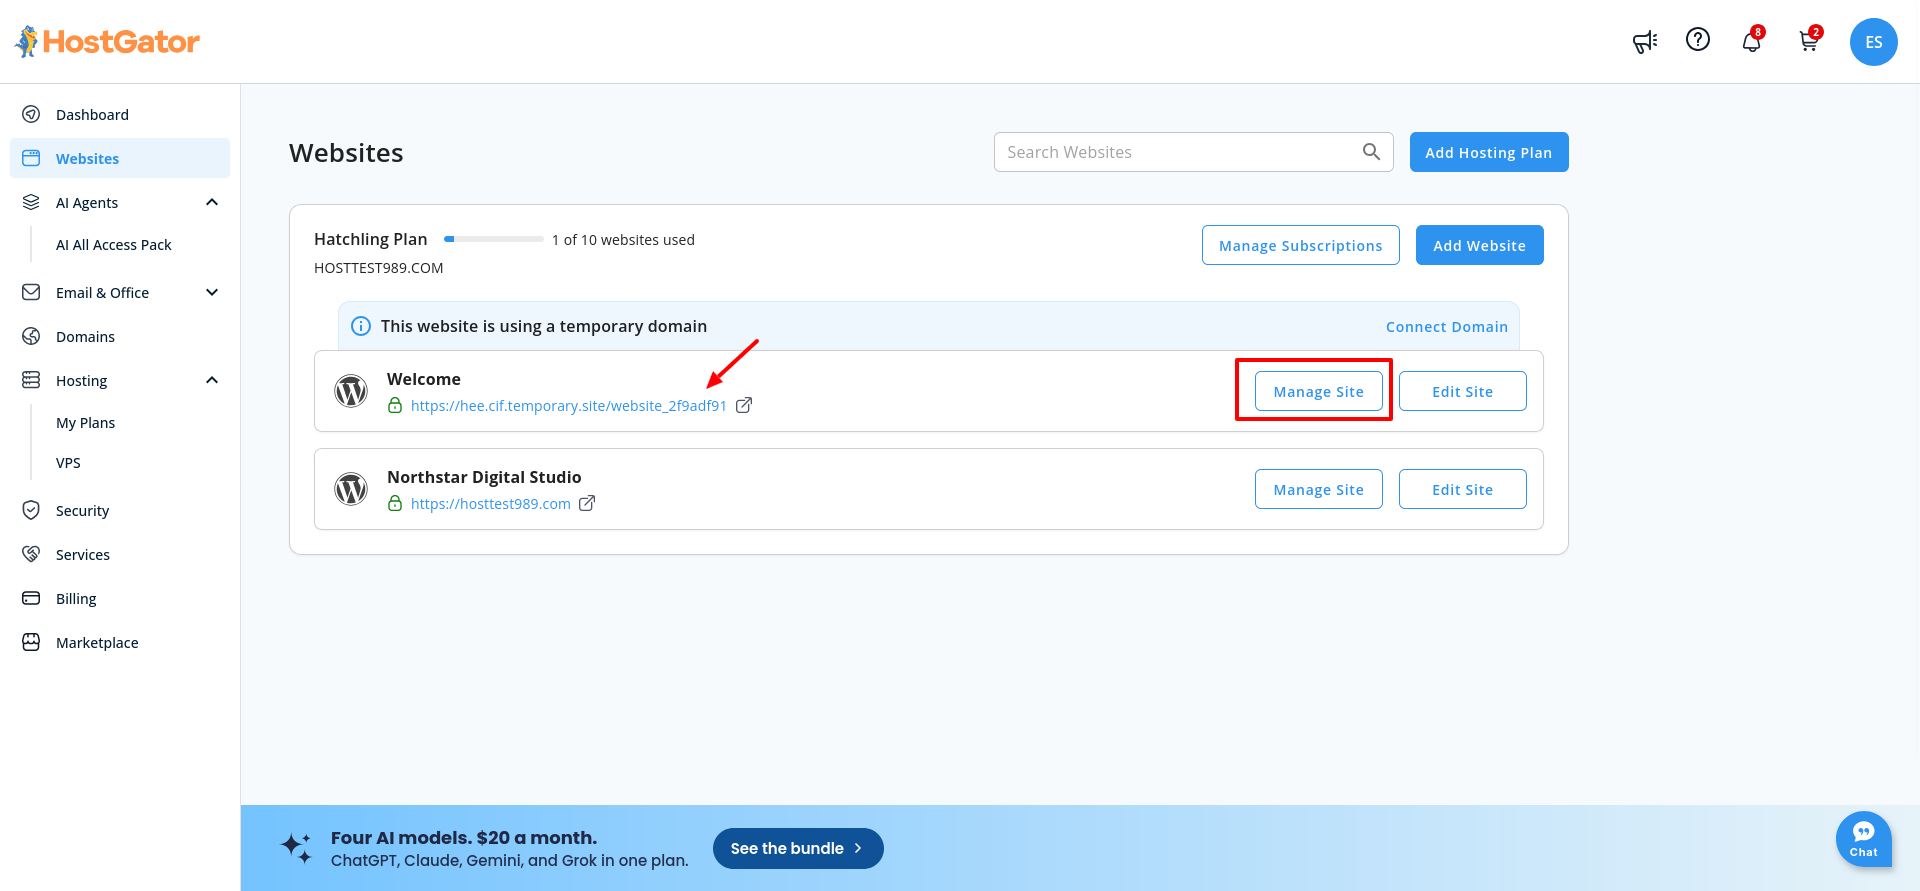Viewport: 1920px width, 891px height.
Task: Open the https://hosttest989.com link
Action: [x=491, y=504]
